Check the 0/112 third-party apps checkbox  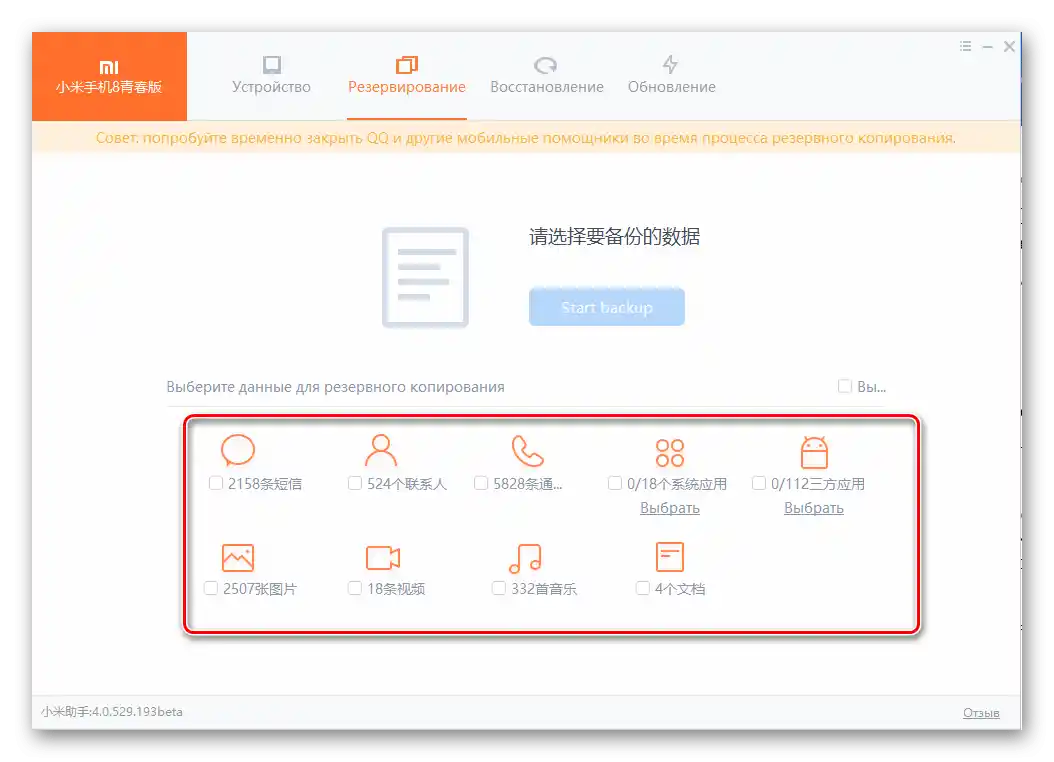tap(759, 483)
